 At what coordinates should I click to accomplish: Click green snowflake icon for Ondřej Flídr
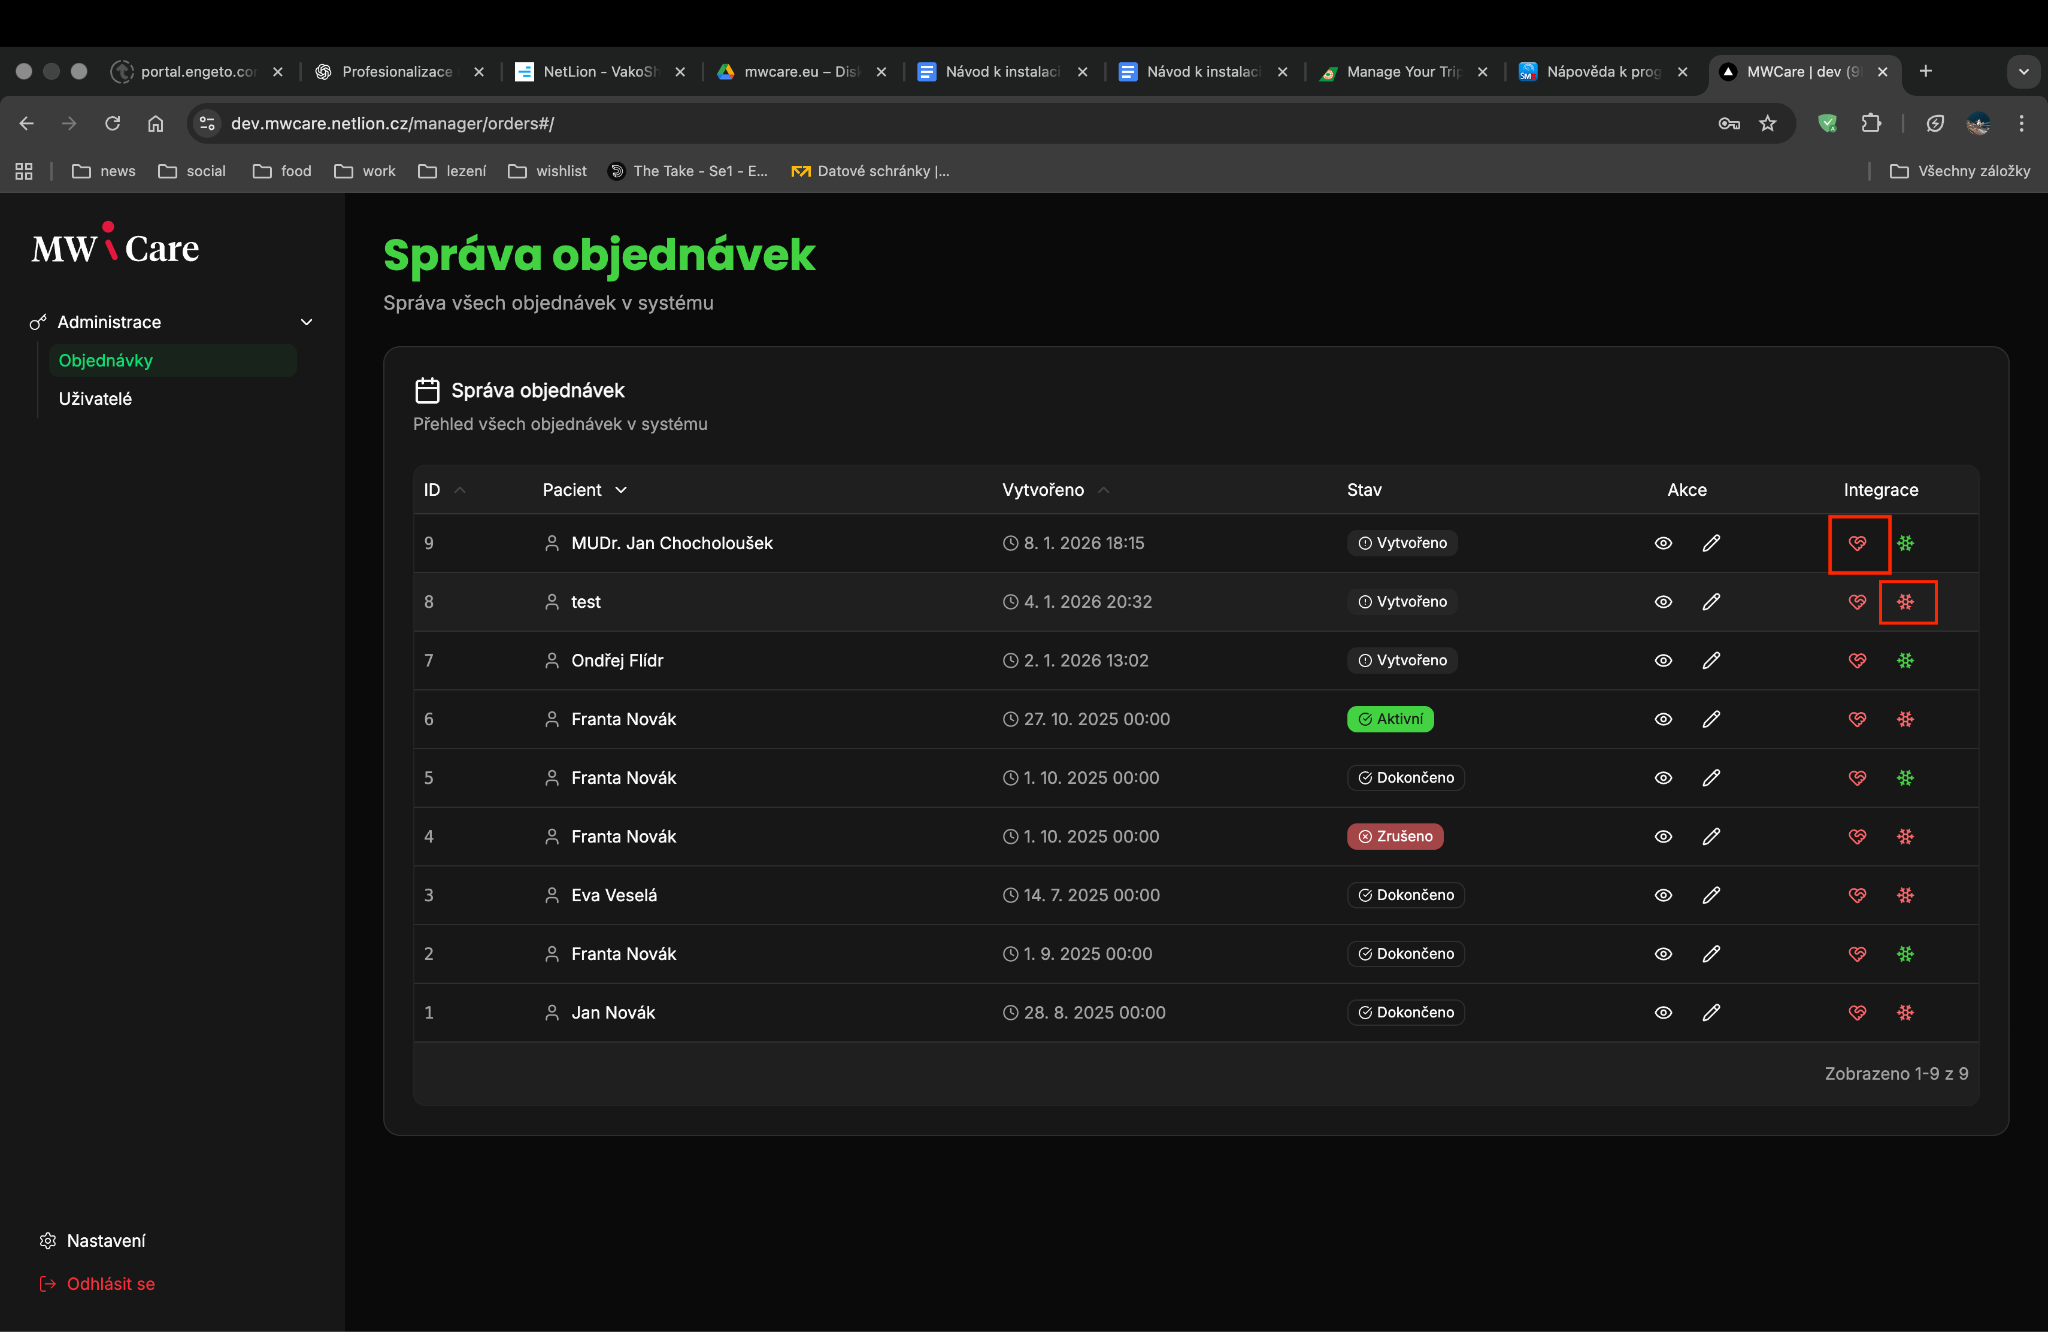tap(1906, 660)
